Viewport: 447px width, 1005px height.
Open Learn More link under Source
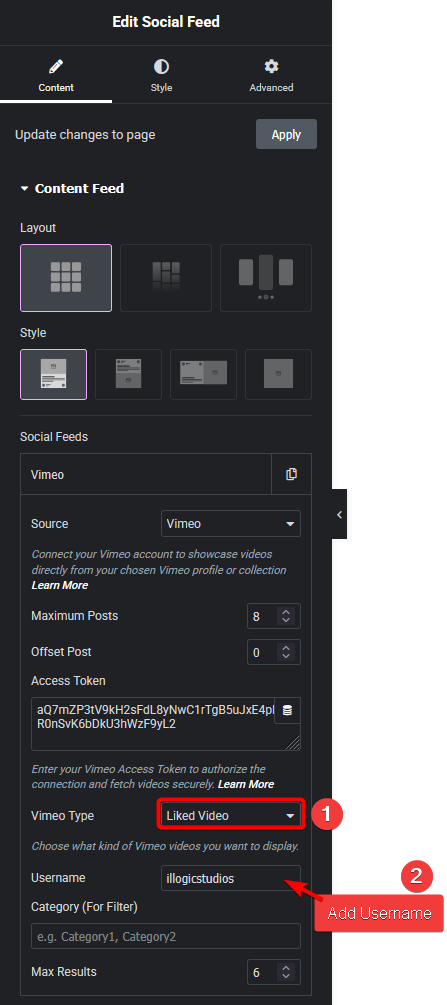pos(60,585)
